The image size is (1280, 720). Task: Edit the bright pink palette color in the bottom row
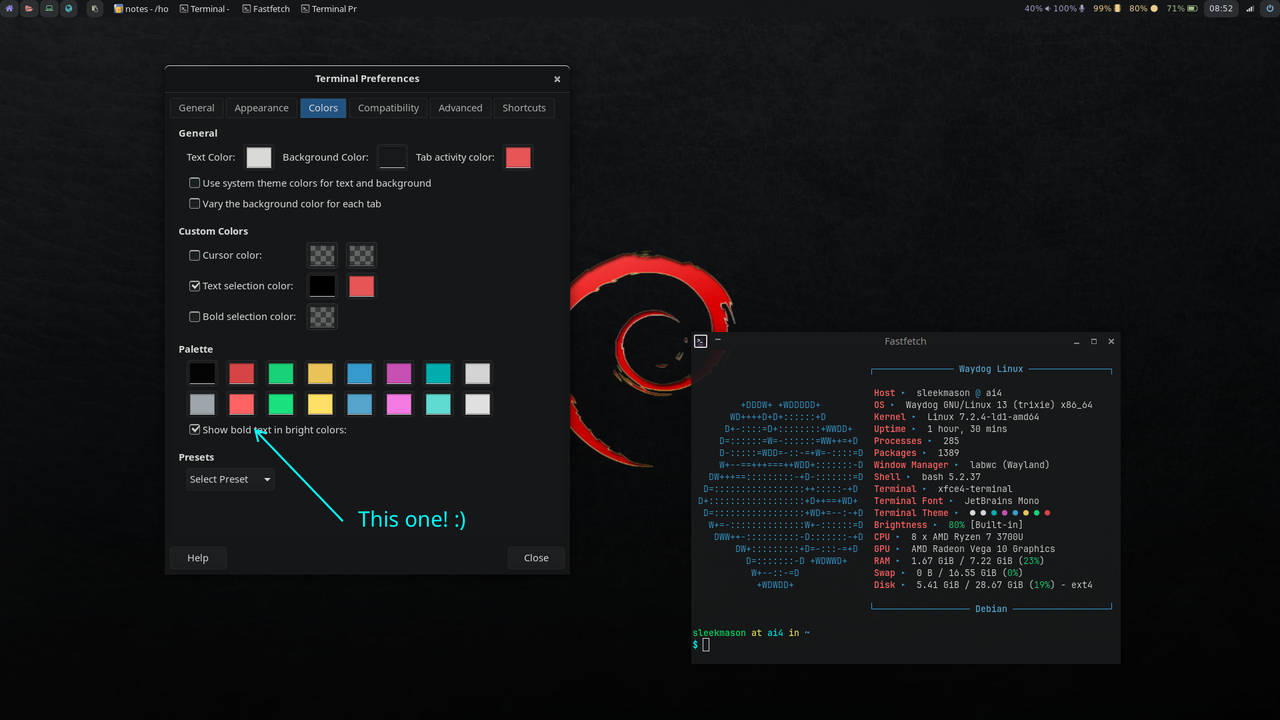point(399,404)
